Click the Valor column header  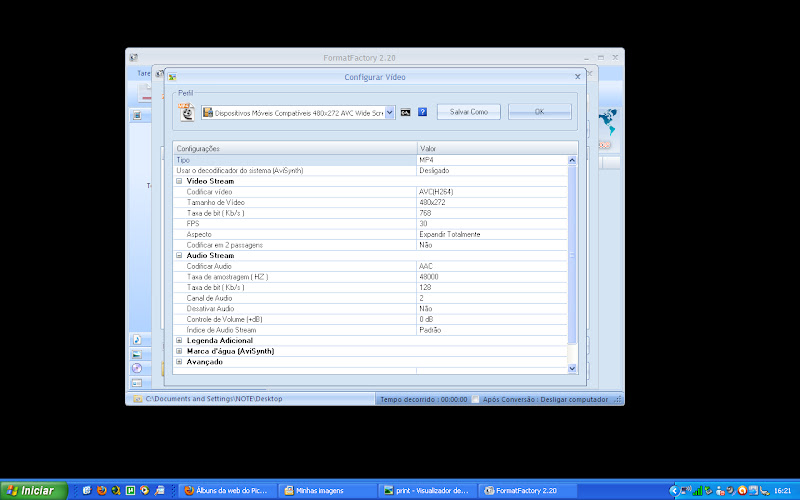pyautogui.click(x=497, y=148)
